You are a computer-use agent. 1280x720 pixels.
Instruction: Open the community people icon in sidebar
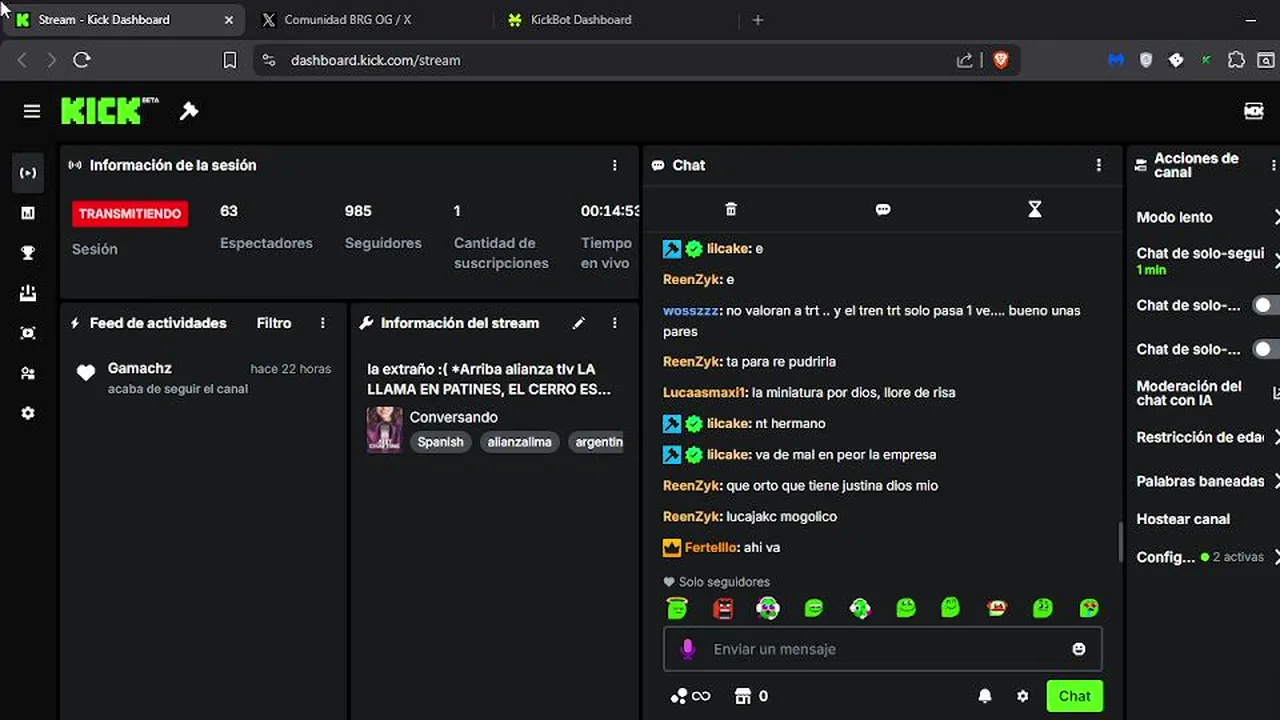(28, 373)
